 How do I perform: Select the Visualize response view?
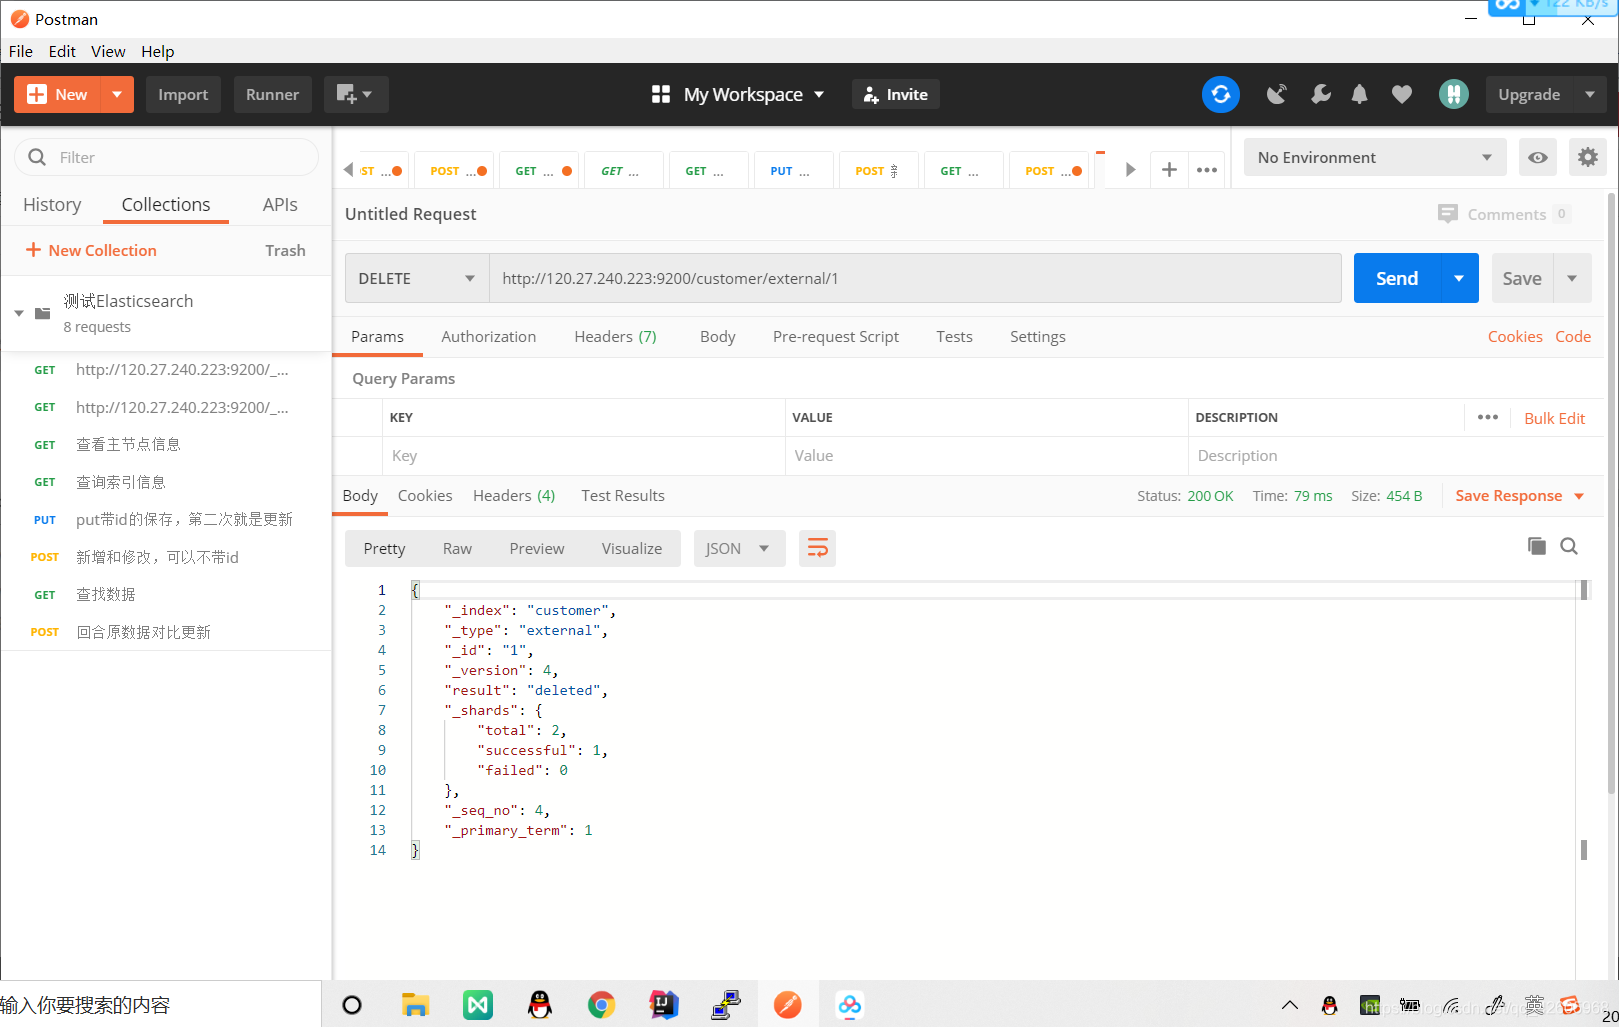[x=631, y=548]
